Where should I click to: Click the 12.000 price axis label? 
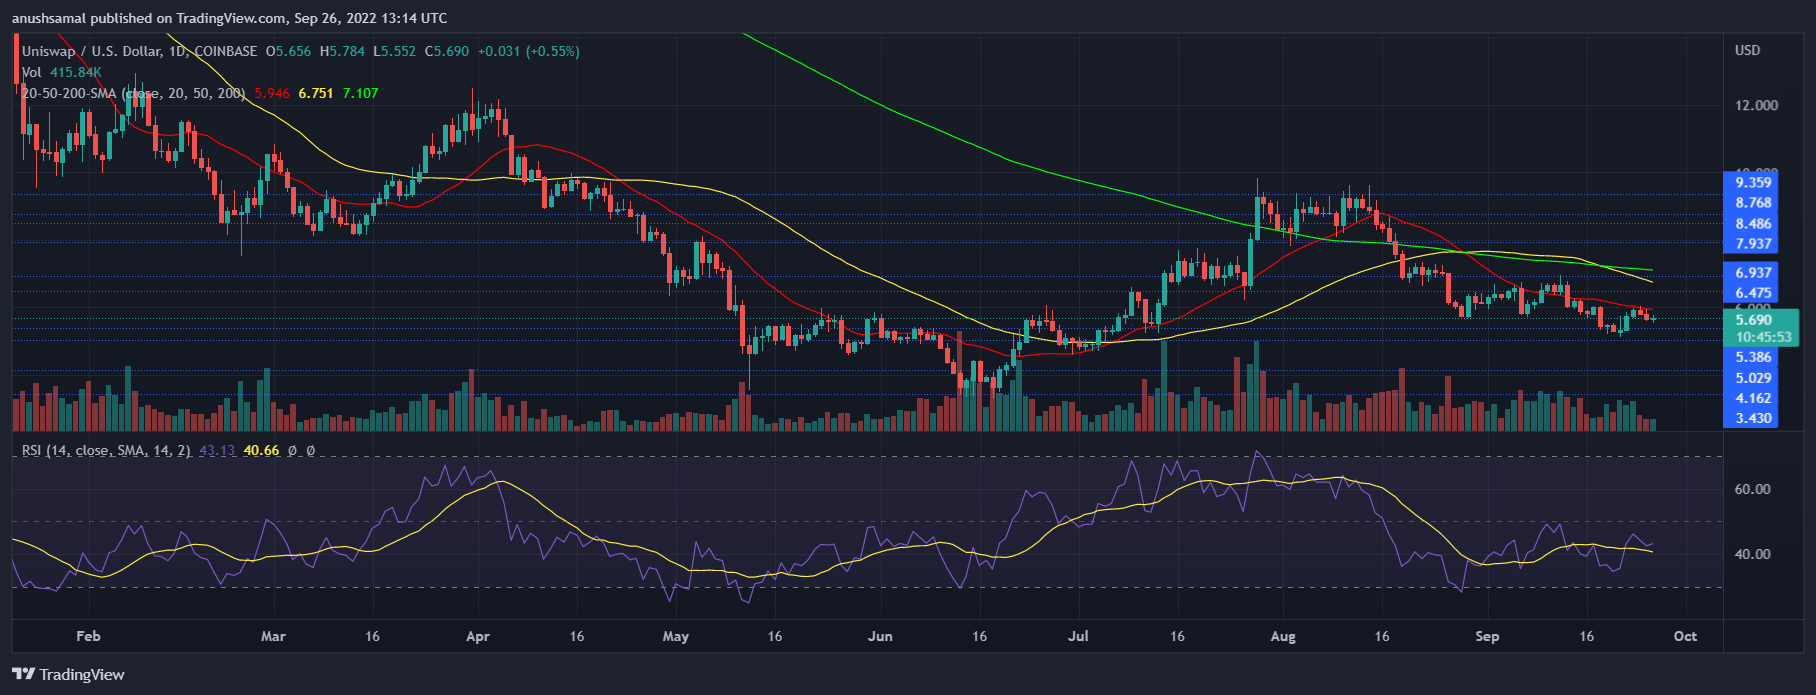[1757, 105]
